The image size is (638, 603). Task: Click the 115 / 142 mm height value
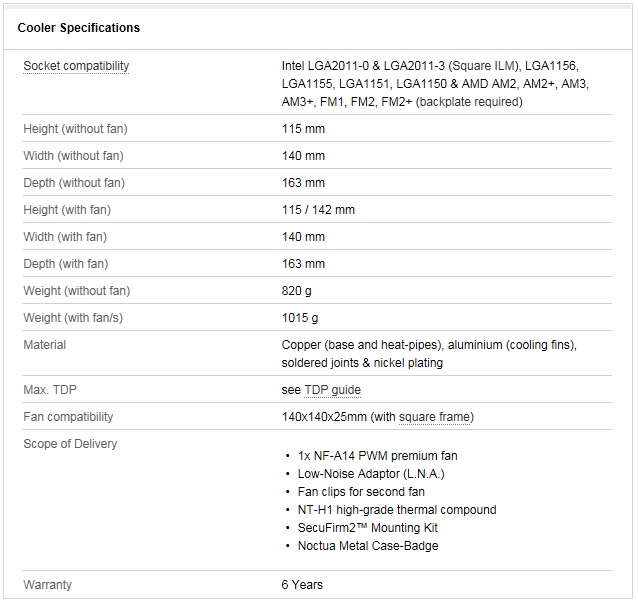coord(318,210)
